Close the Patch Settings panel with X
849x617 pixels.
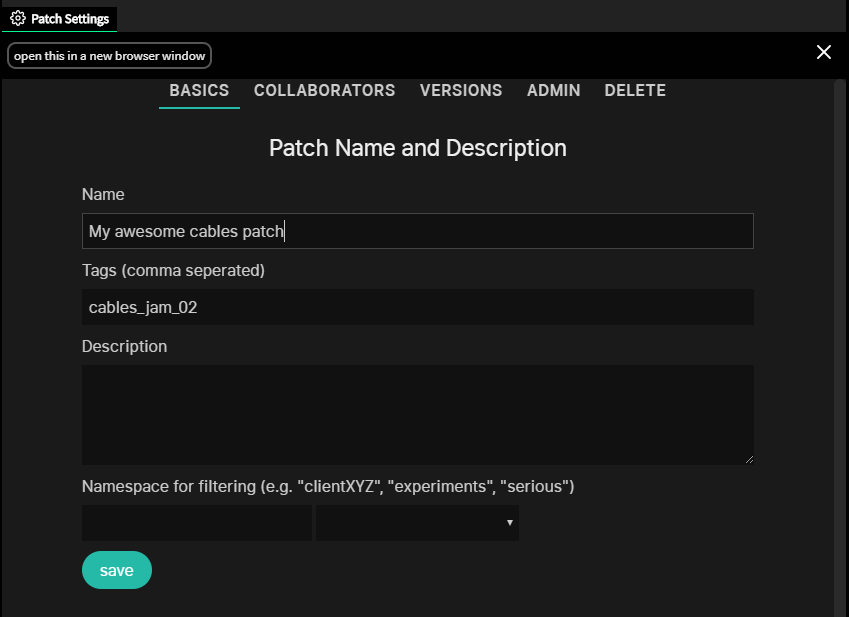coord(824,52)
